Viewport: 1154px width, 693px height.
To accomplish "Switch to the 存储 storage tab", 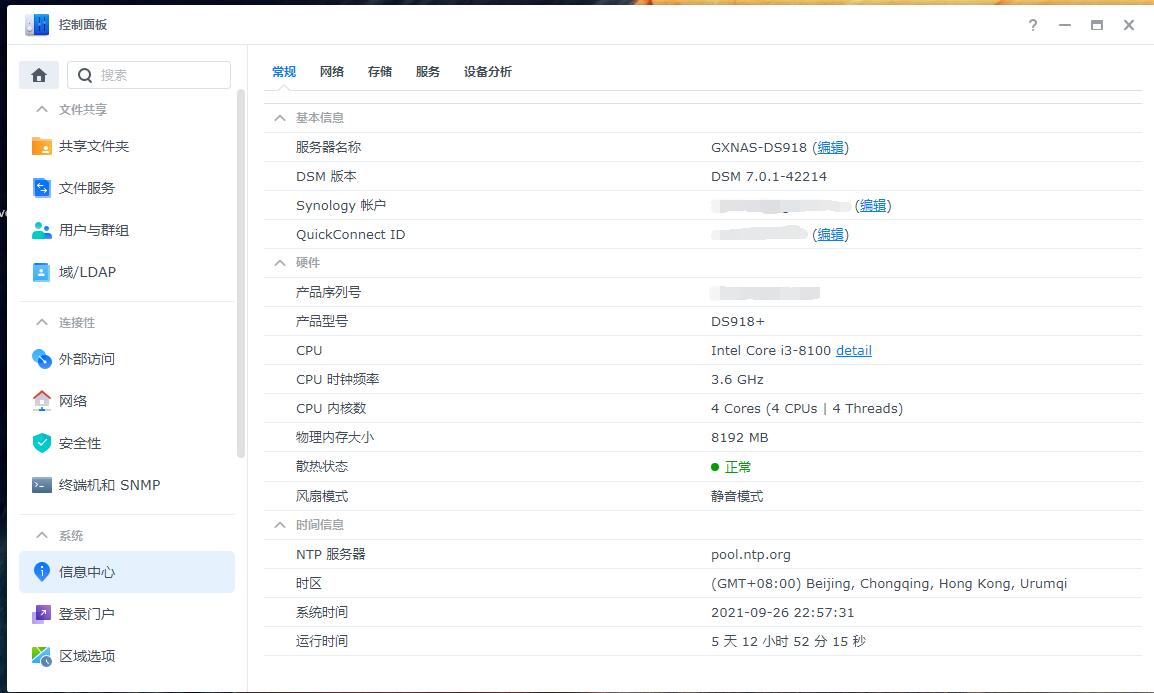I will point(380,72).
